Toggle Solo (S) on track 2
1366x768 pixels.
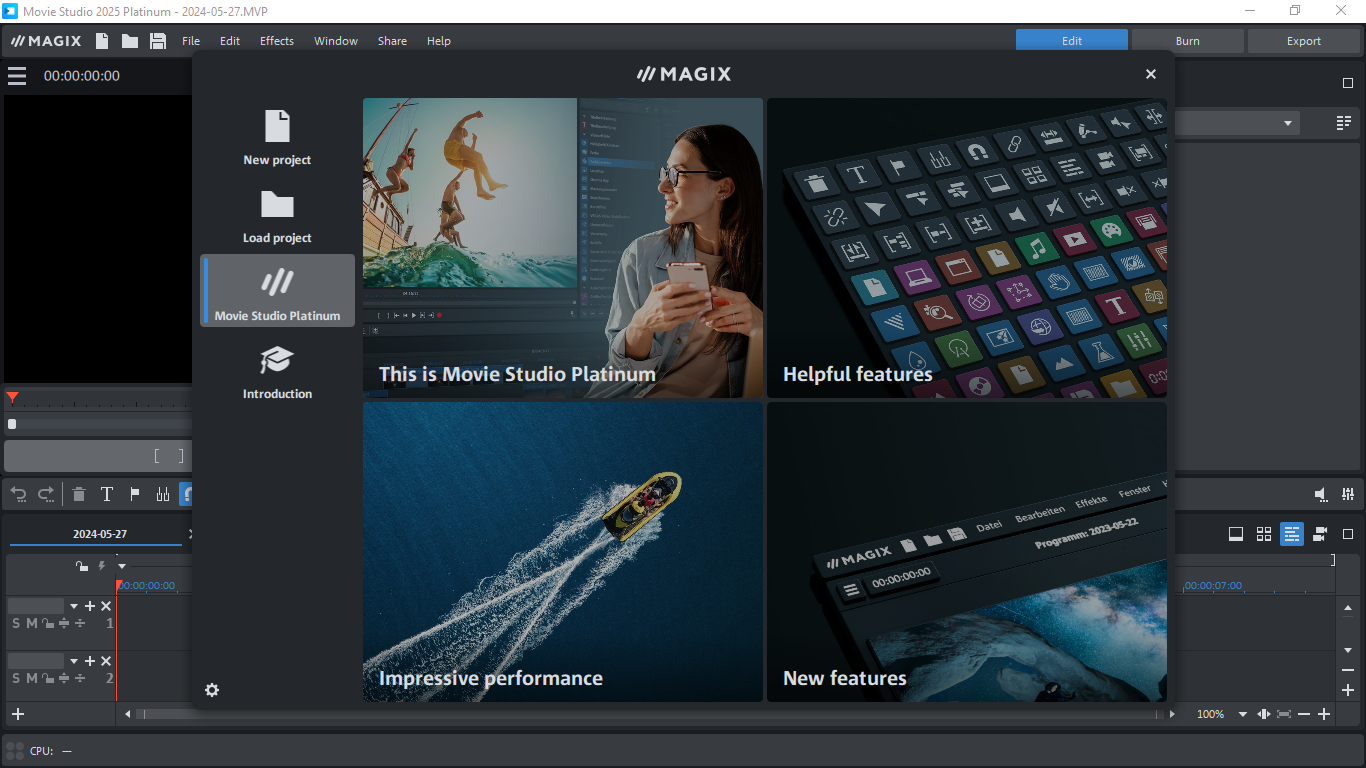[16, 678]
